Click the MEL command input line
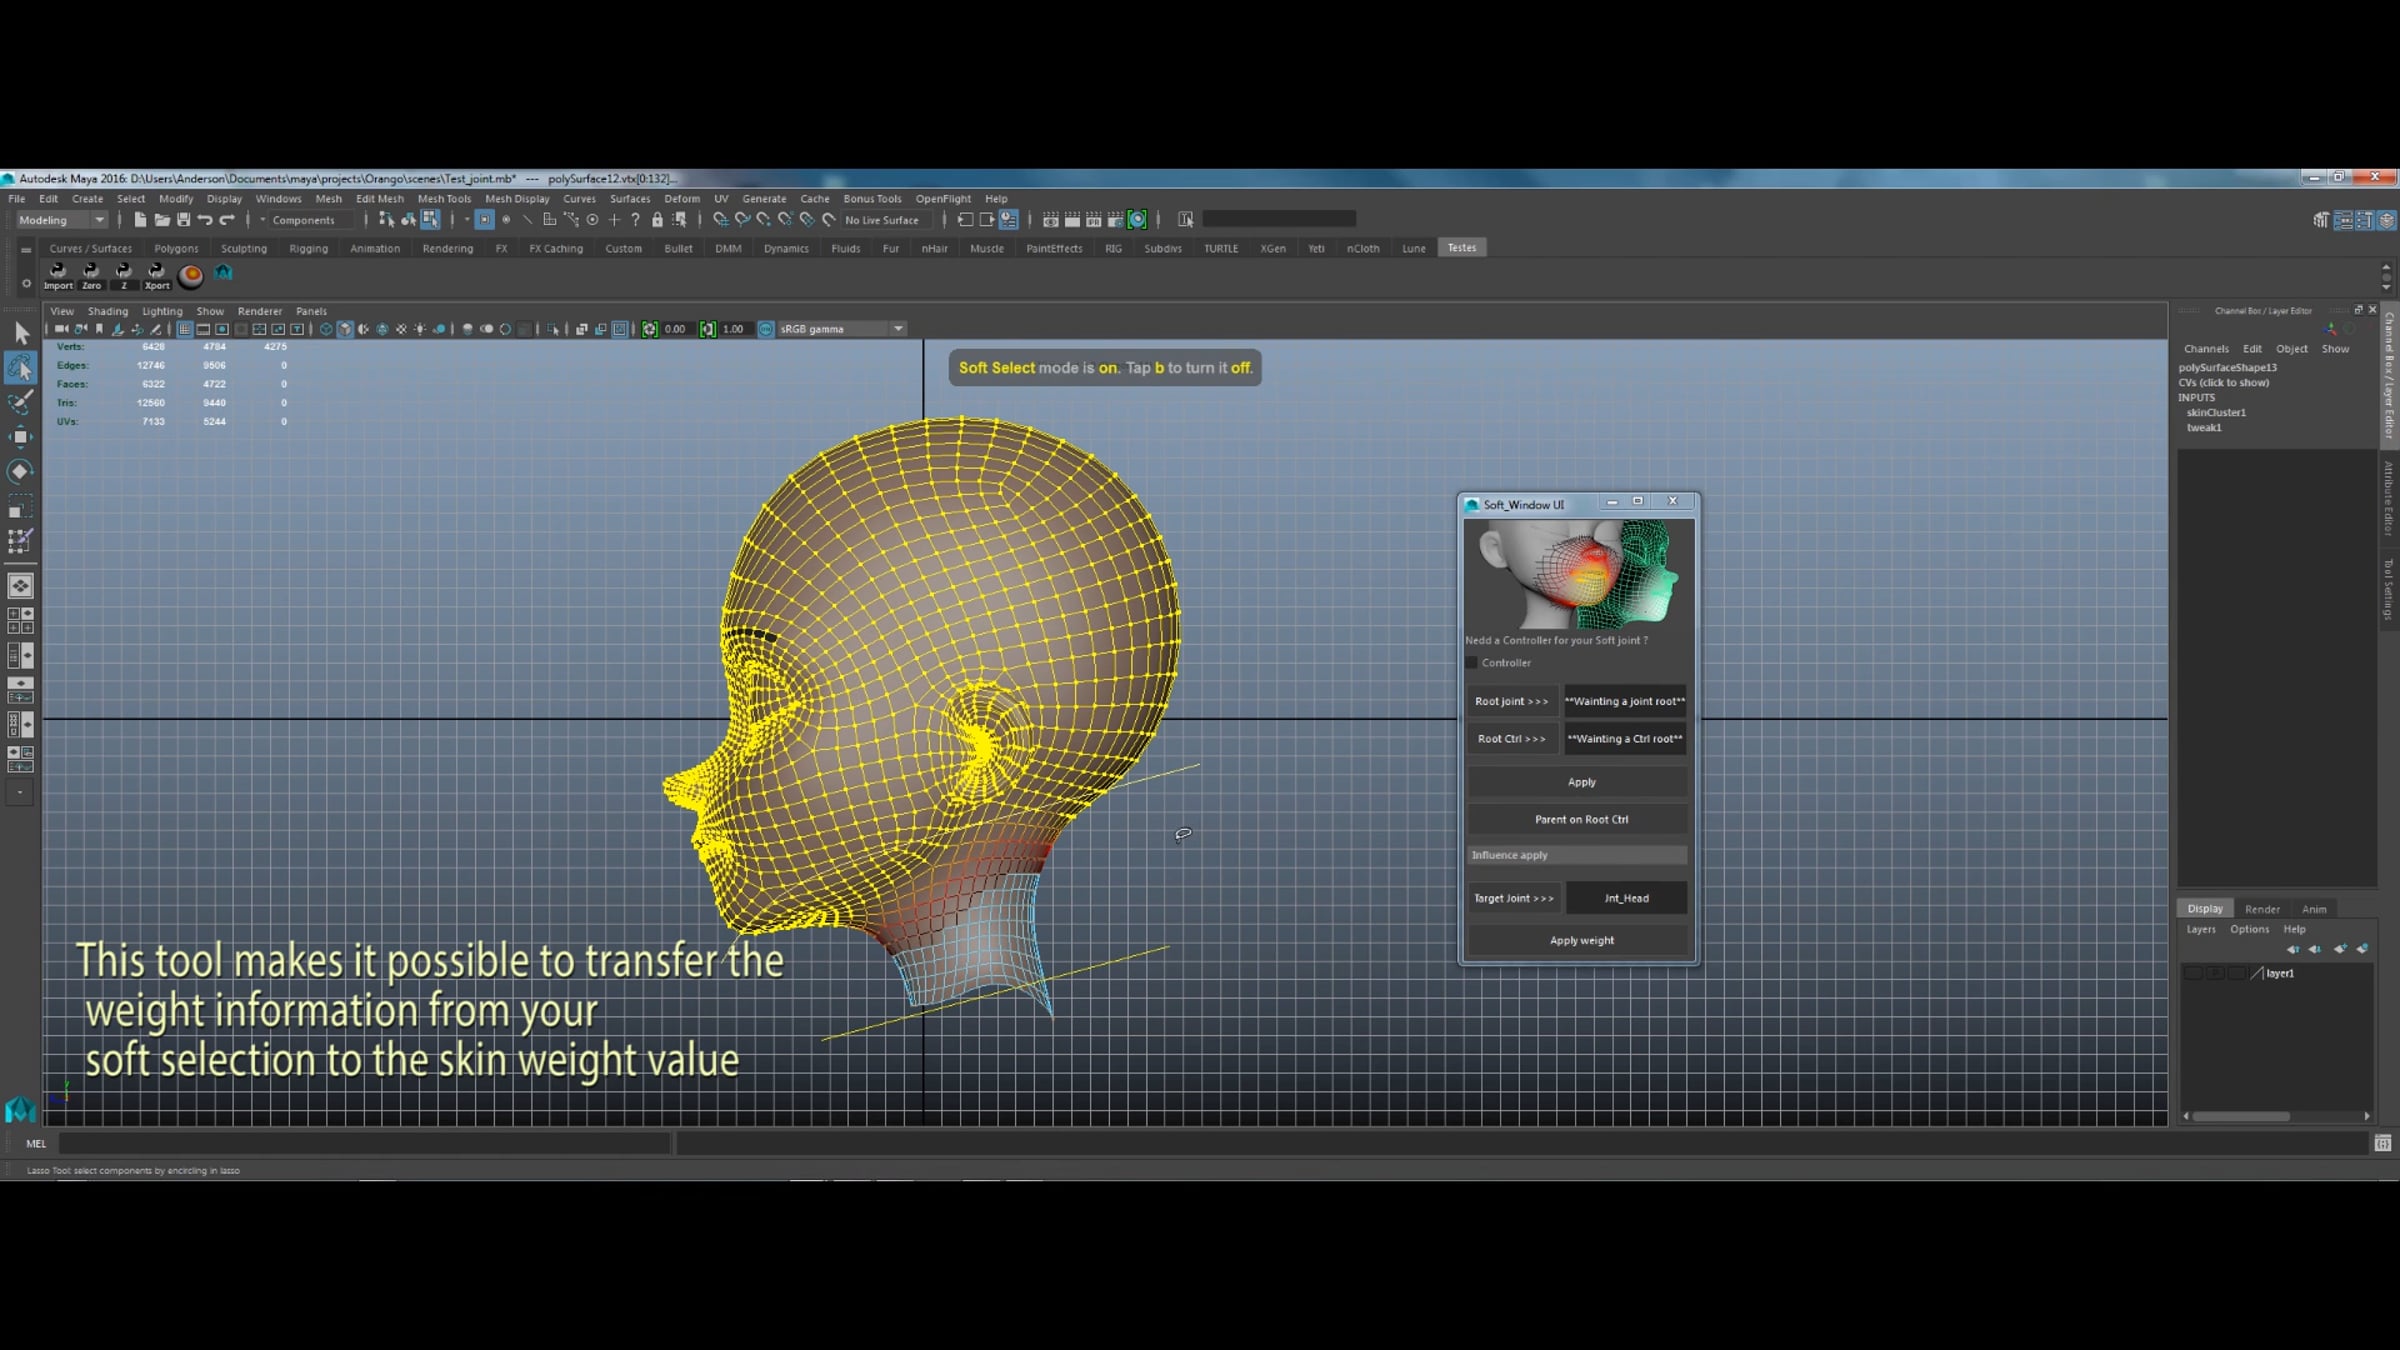Screen dimensions: 2400x1350 (364, 1143)
